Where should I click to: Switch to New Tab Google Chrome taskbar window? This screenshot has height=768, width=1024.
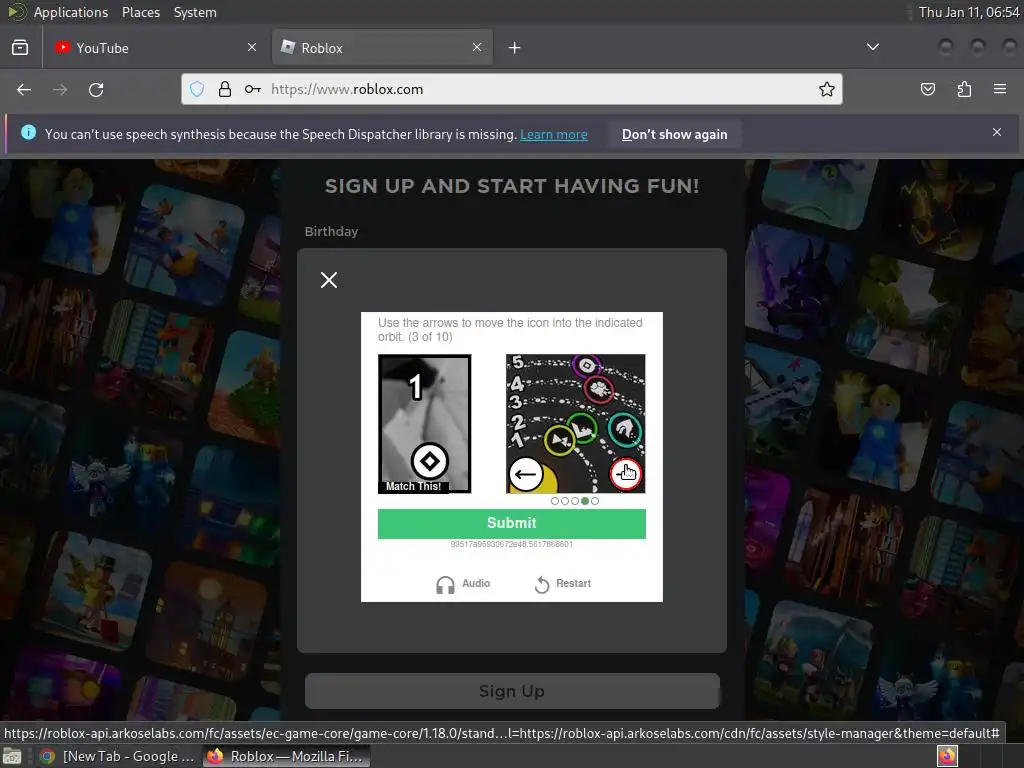(118, 756)
